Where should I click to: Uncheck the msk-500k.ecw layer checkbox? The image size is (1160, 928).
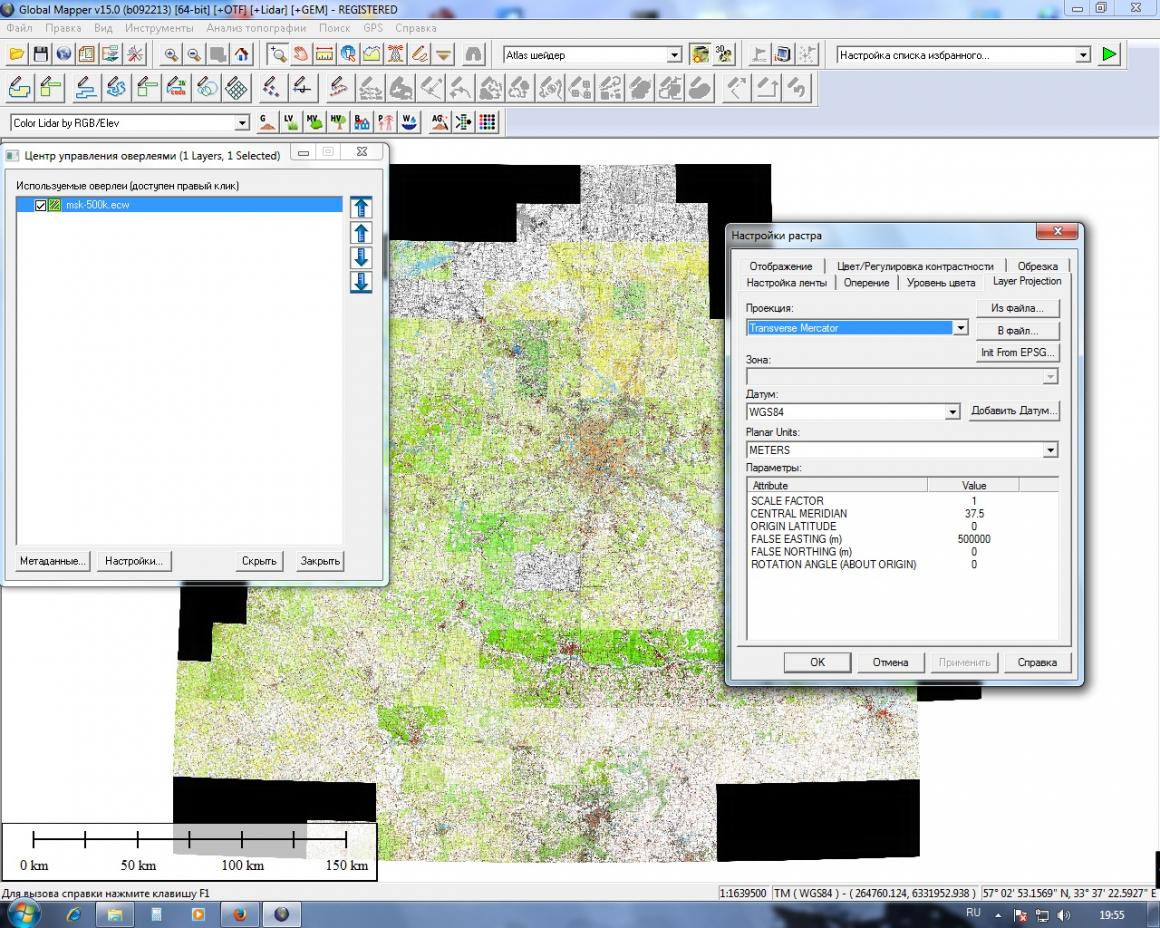[x=41, y=205]
